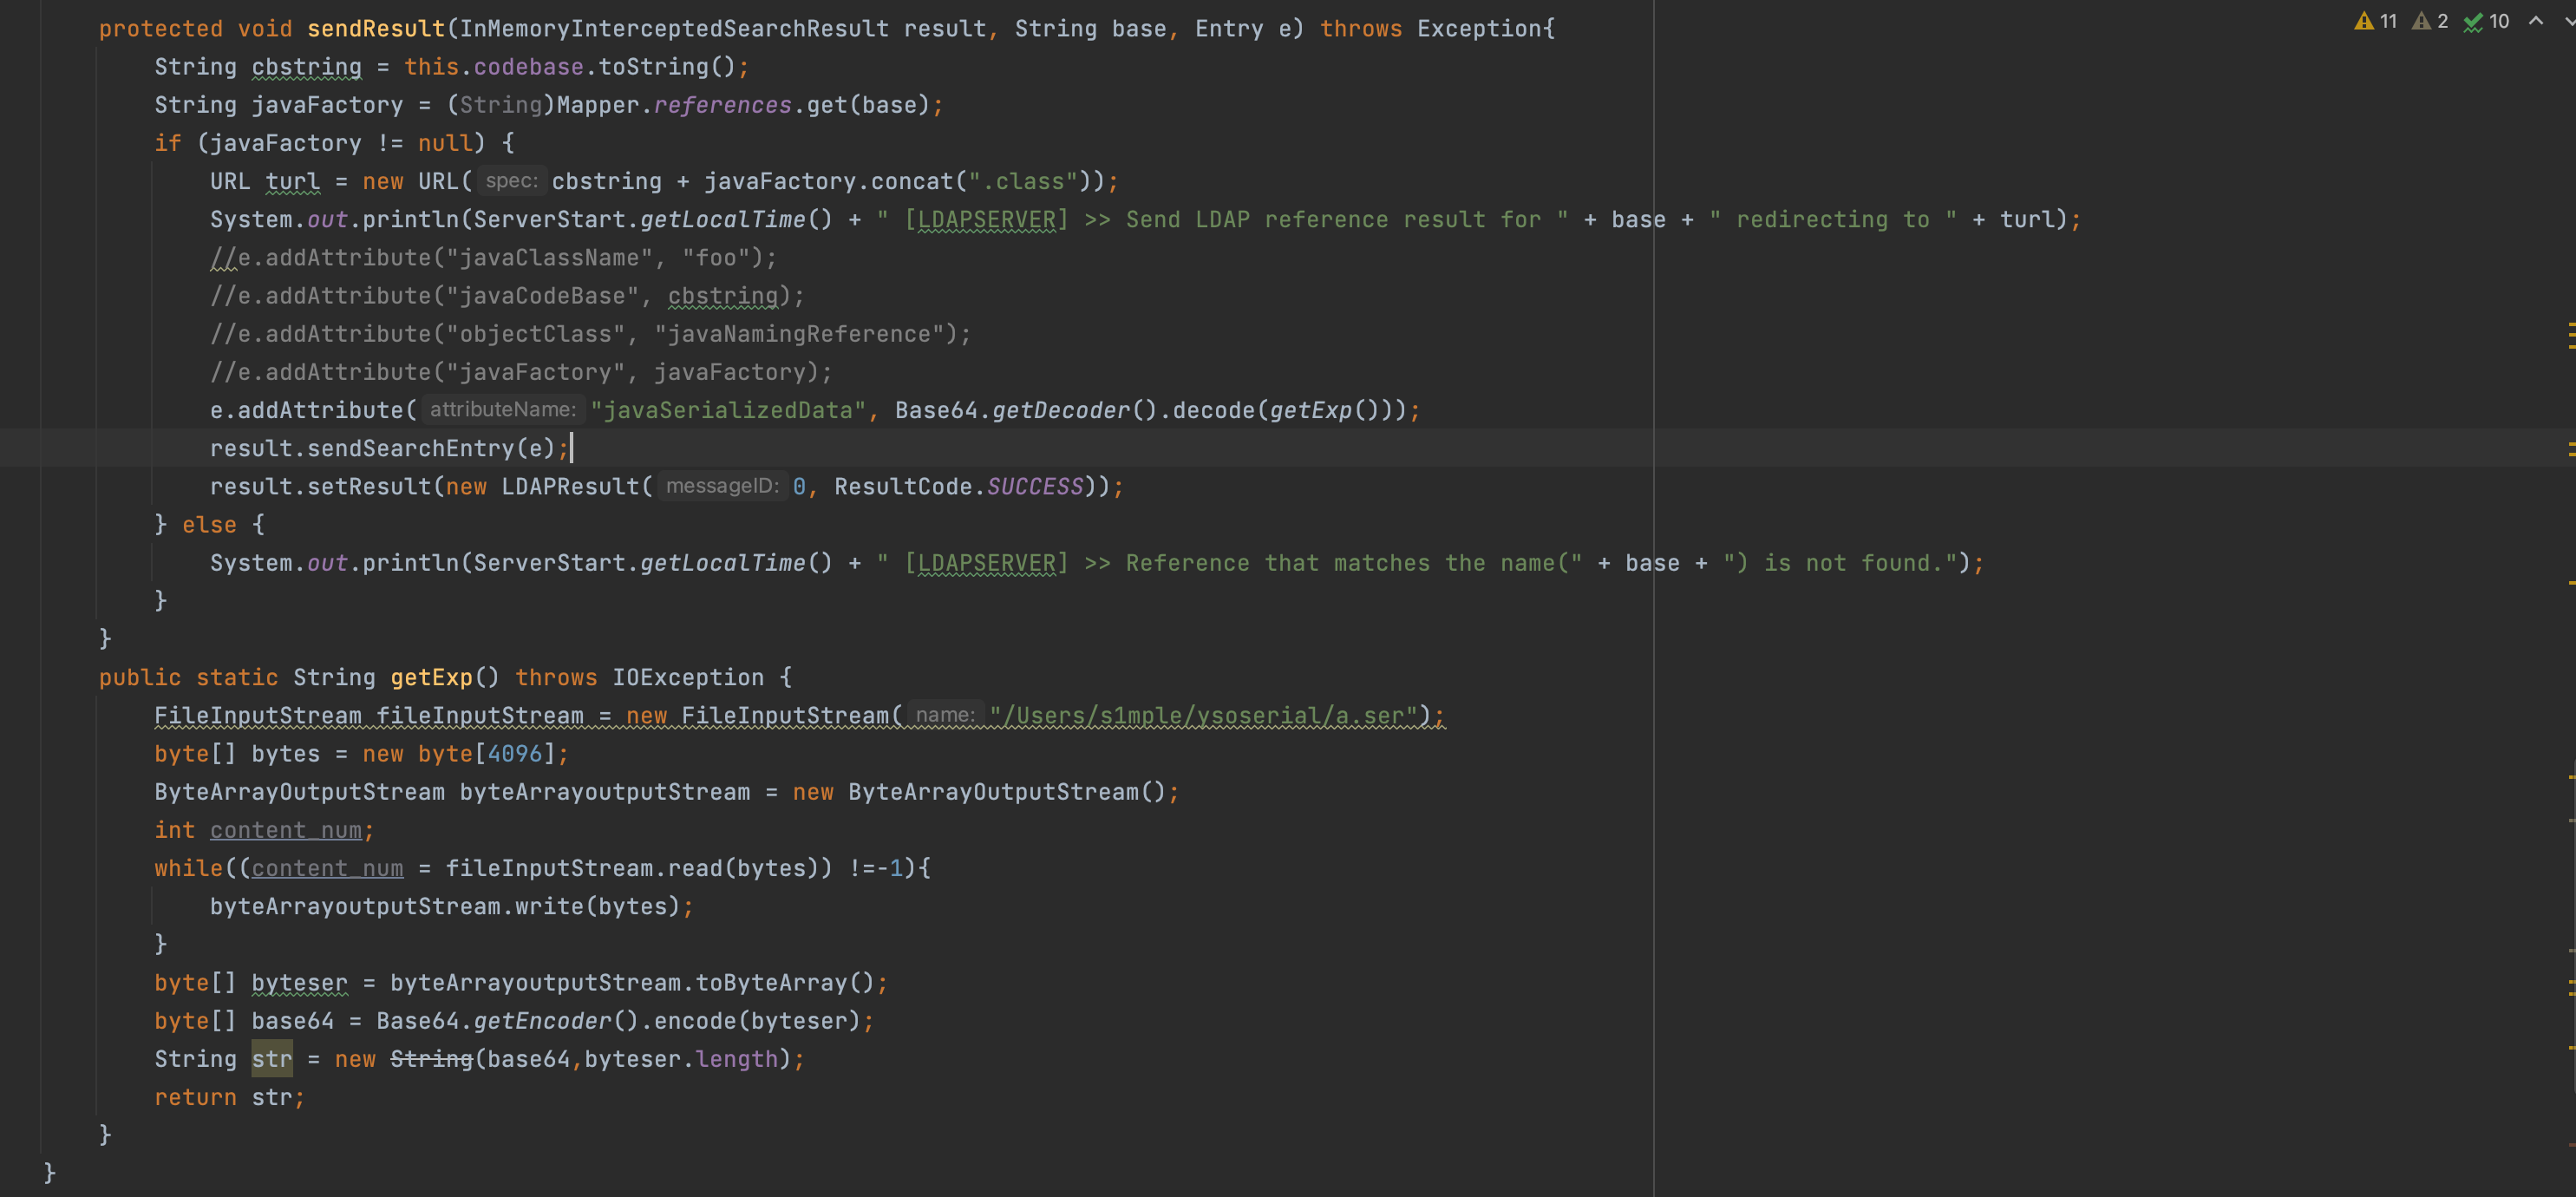The width and height of the screenshot is (2576, 1197).
Task: Click the 'spec:' parameter hint
Action: click(x=511, y=181)
